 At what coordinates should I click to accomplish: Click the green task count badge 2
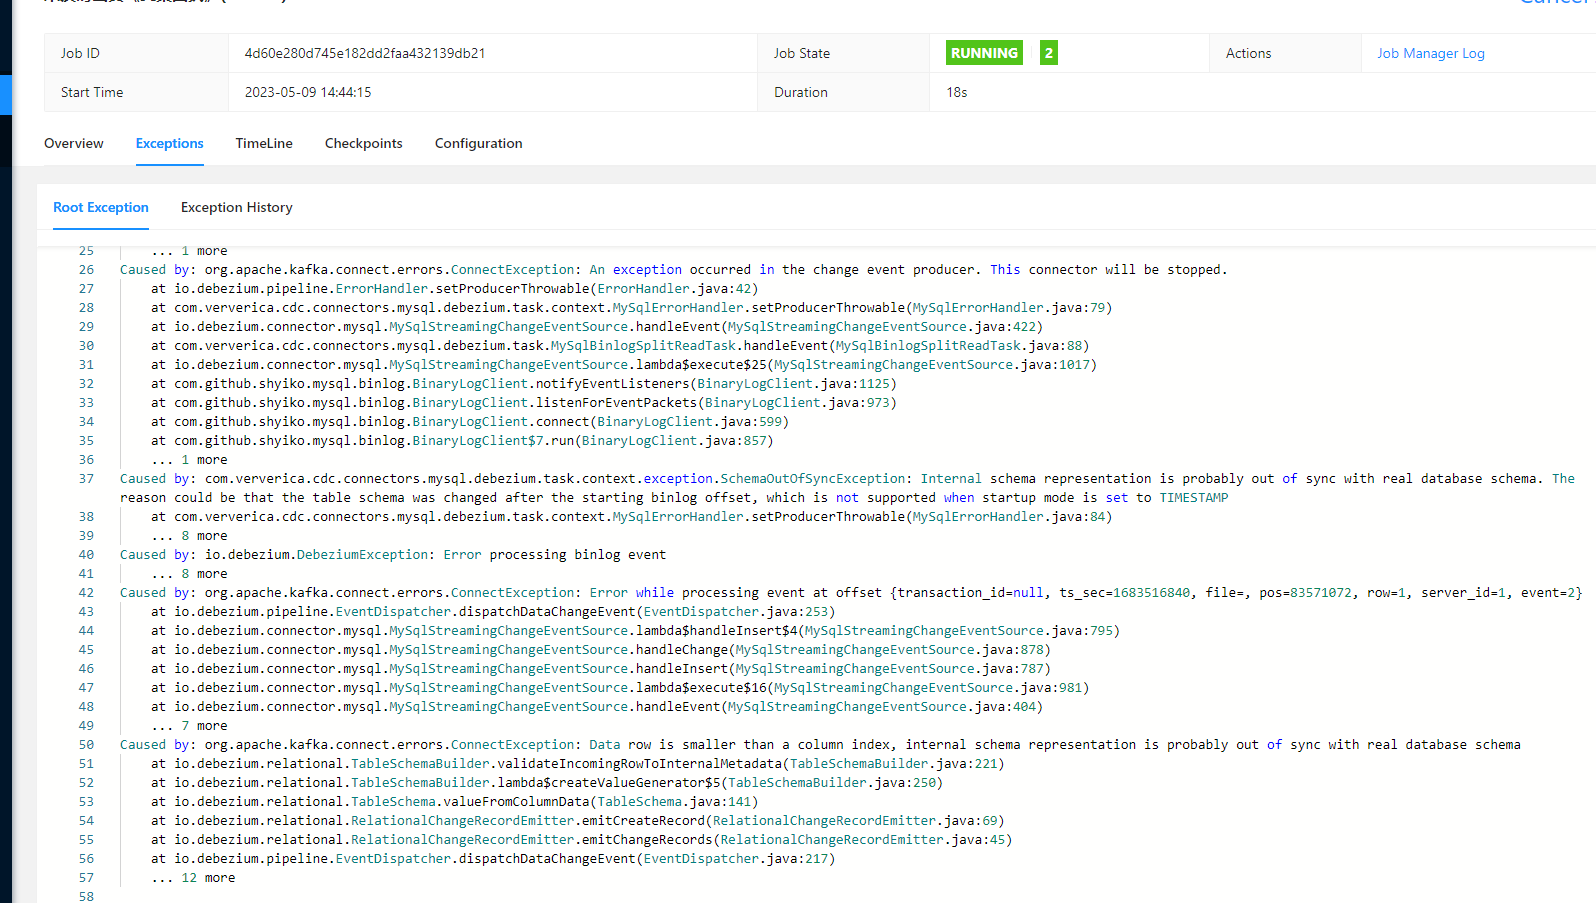click(x=1048, y=53)
